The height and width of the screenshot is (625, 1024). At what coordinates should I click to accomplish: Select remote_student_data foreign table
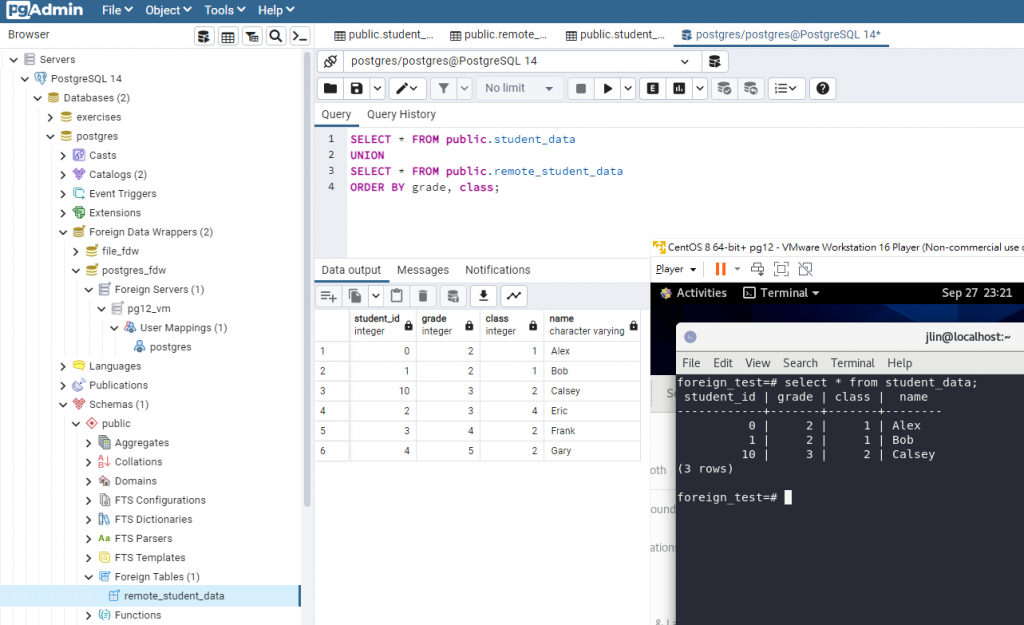pyautogui.click(x=174, y=596)
